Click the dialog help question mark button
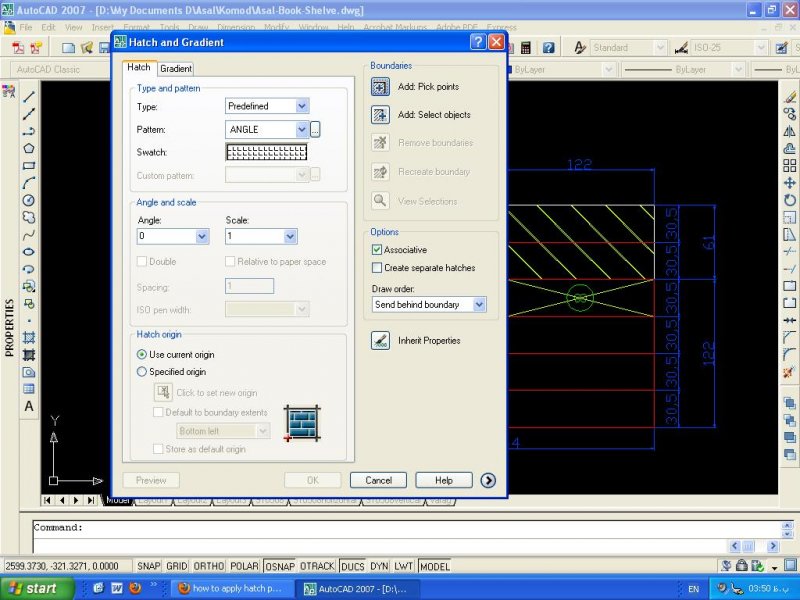This screenshot has width=800, height=600. (478, 42)
